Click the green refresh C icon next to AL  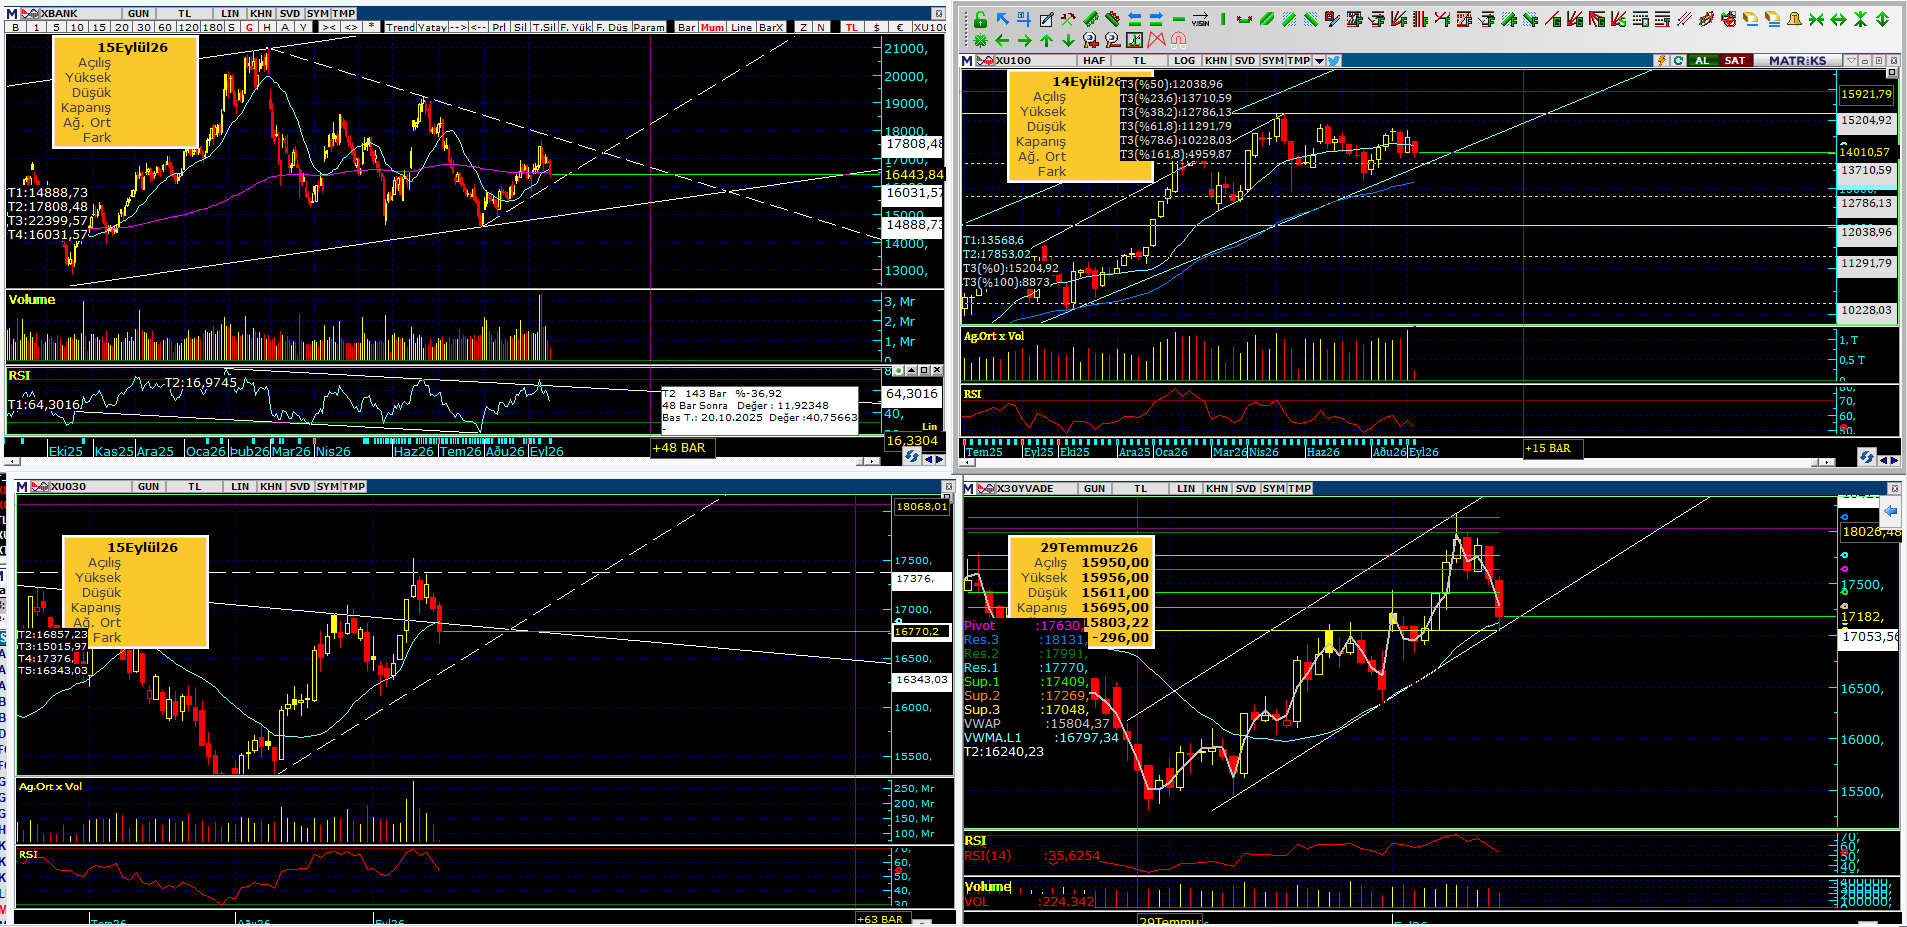click(x=1678, y=61)
